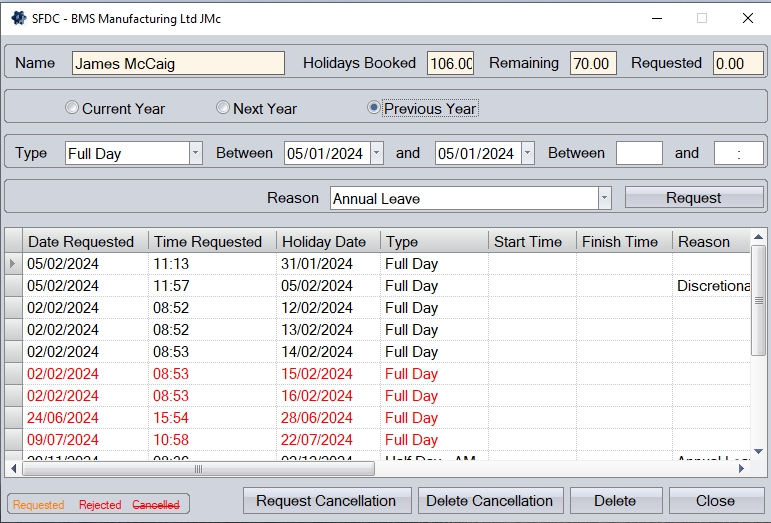Viewport: 771px width, 523px height.
Task: Select the Previous Year radio button
Action: [x=374, y=108]
